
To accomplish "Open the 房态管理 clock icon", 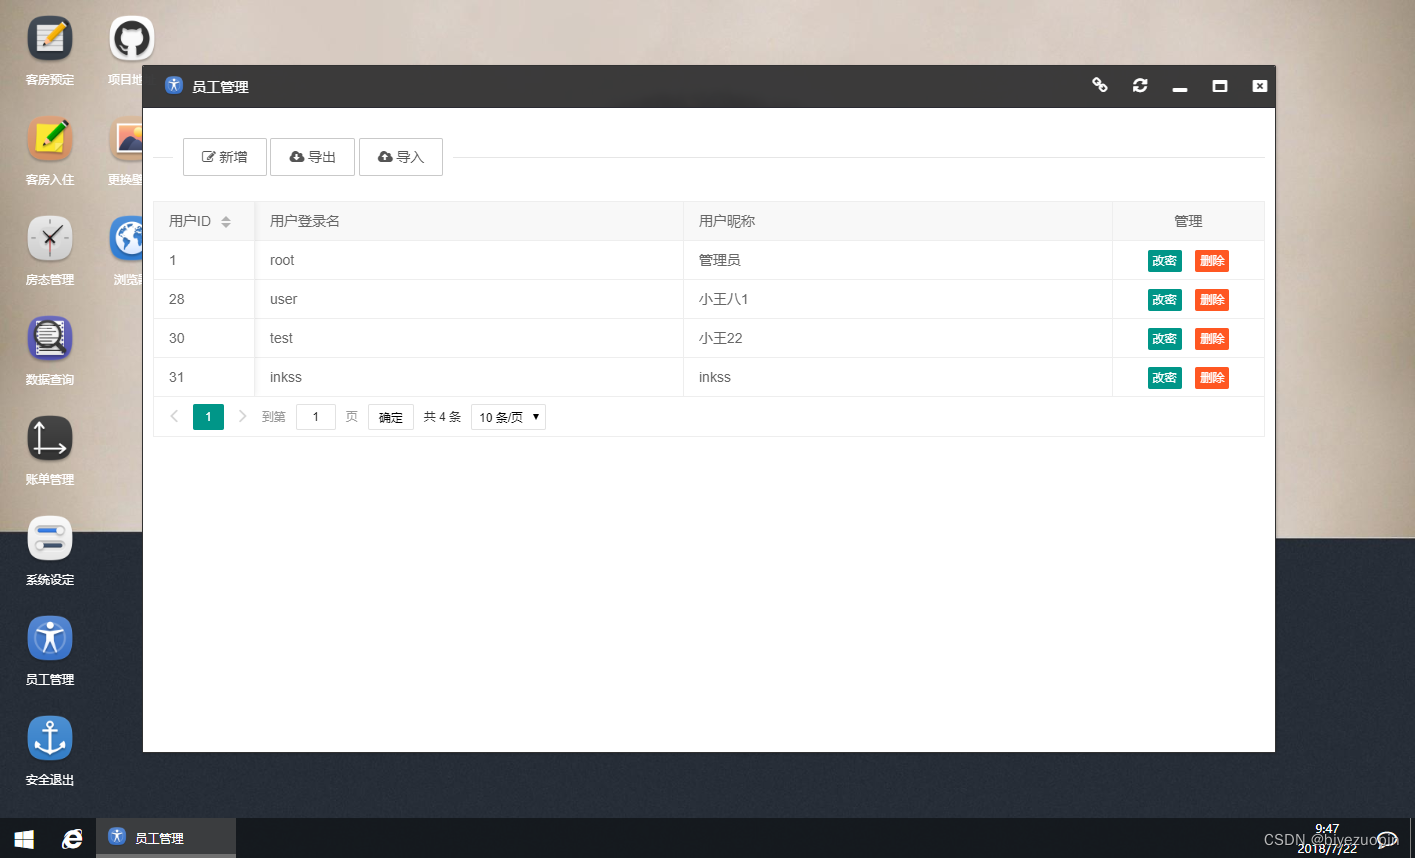I will point(50,239).
